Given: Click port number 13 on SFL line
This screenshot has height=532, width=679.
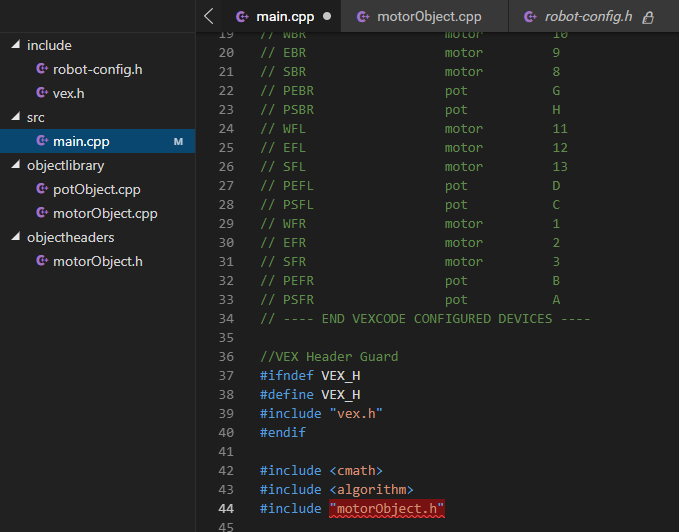Looking at the screenshot, I should (x=560, y=167).
